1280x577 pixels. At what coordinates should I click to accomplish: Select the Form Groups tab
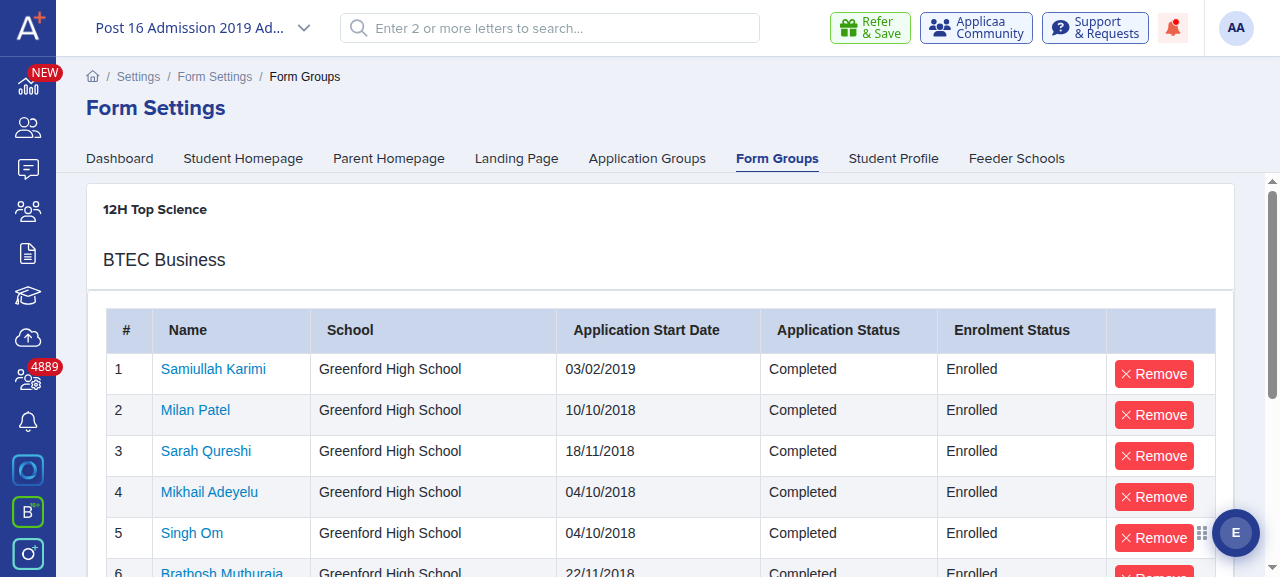[x=777, y=158]
